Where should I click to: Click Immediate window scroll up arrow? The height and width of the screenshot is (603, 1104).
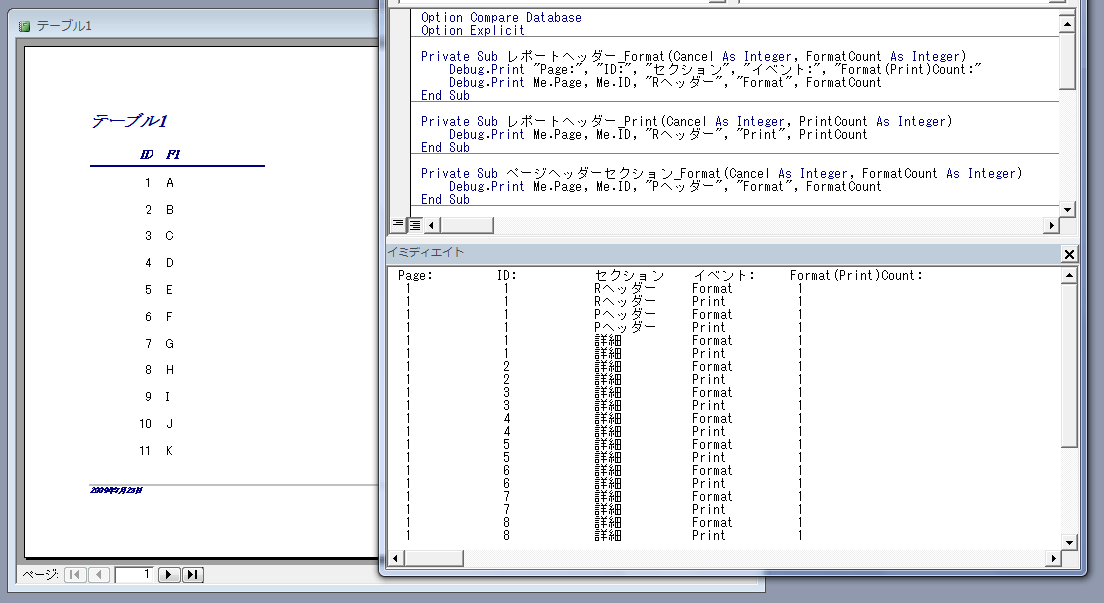coord(1069,275)
